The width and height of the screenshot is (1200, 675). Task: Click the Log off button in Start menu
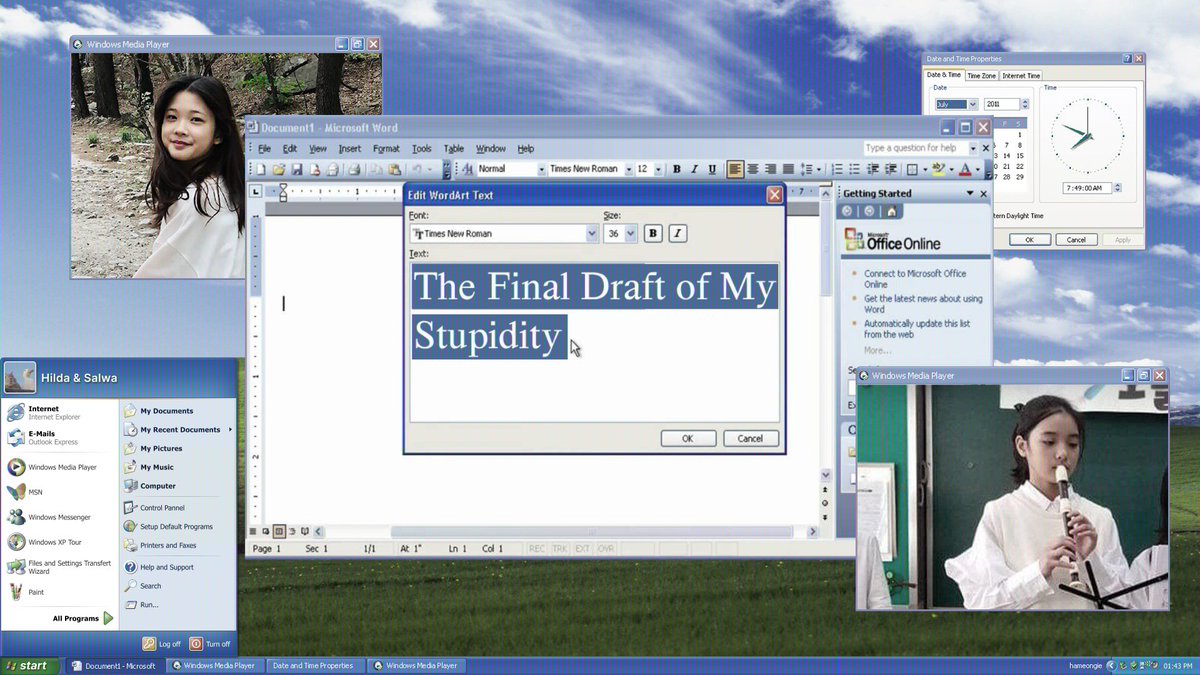(162, 644)
